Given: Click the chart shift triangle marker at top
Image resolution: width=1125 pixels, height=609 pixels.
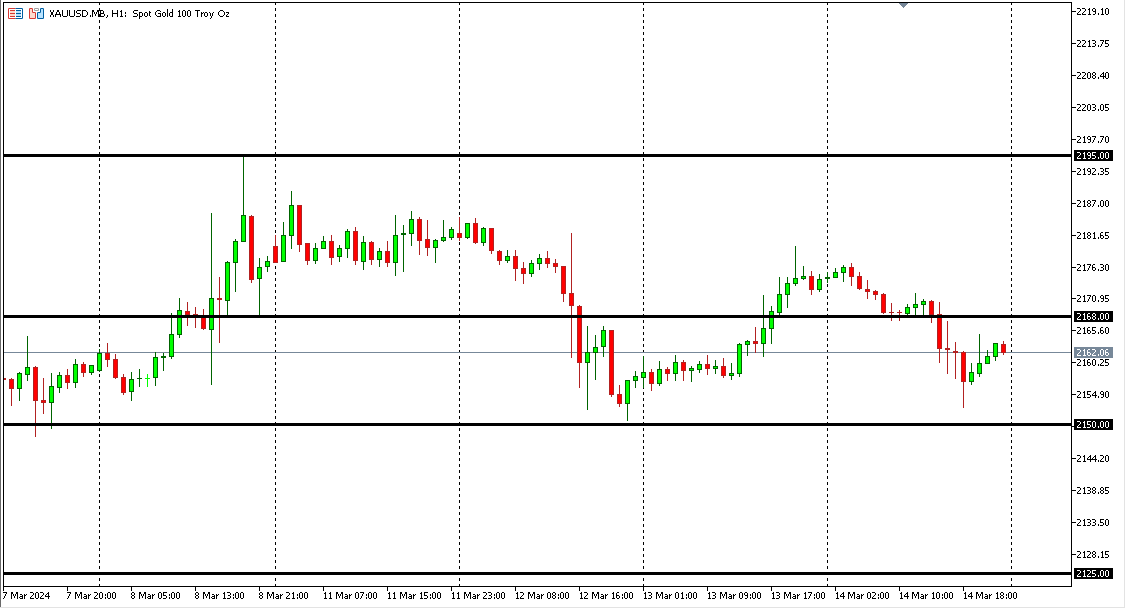Looking at the screenshot, I should click(903, 5).
